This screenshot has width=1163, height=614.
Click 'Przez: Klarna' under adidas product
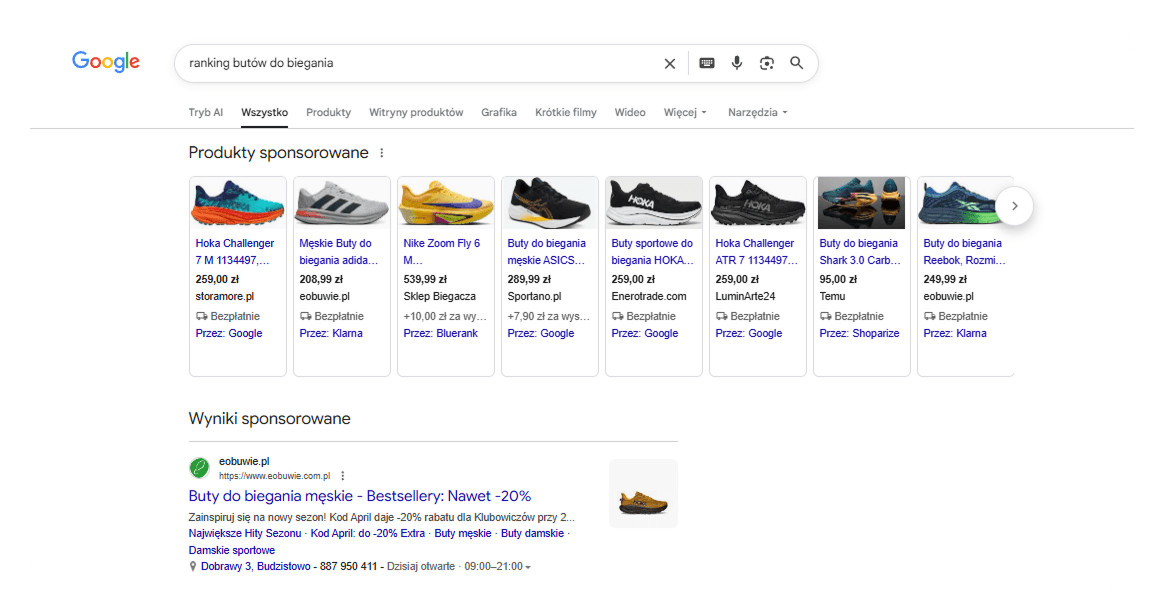(x=331, y=333)
